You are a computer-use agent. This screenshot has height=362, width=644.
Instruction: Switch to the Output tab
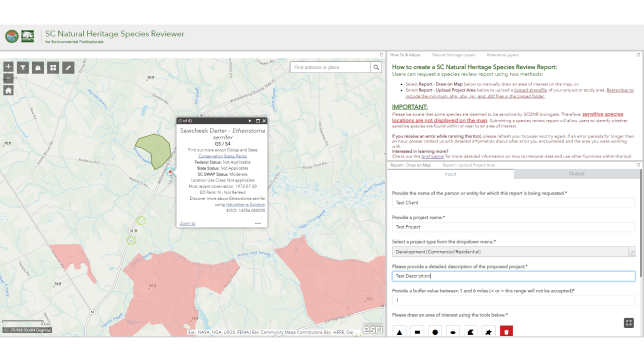[576, 174]
